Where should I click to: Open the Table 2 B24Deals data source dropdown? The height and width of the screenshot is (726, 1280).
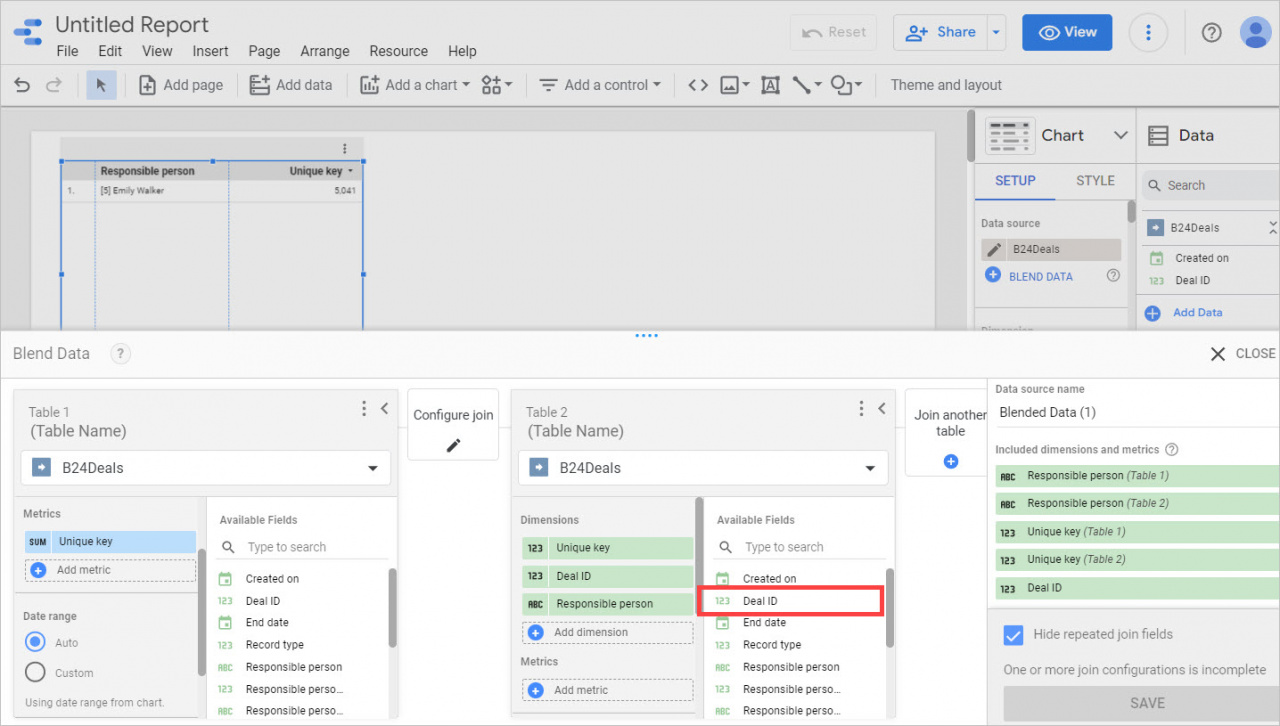(x=703, y=468)
